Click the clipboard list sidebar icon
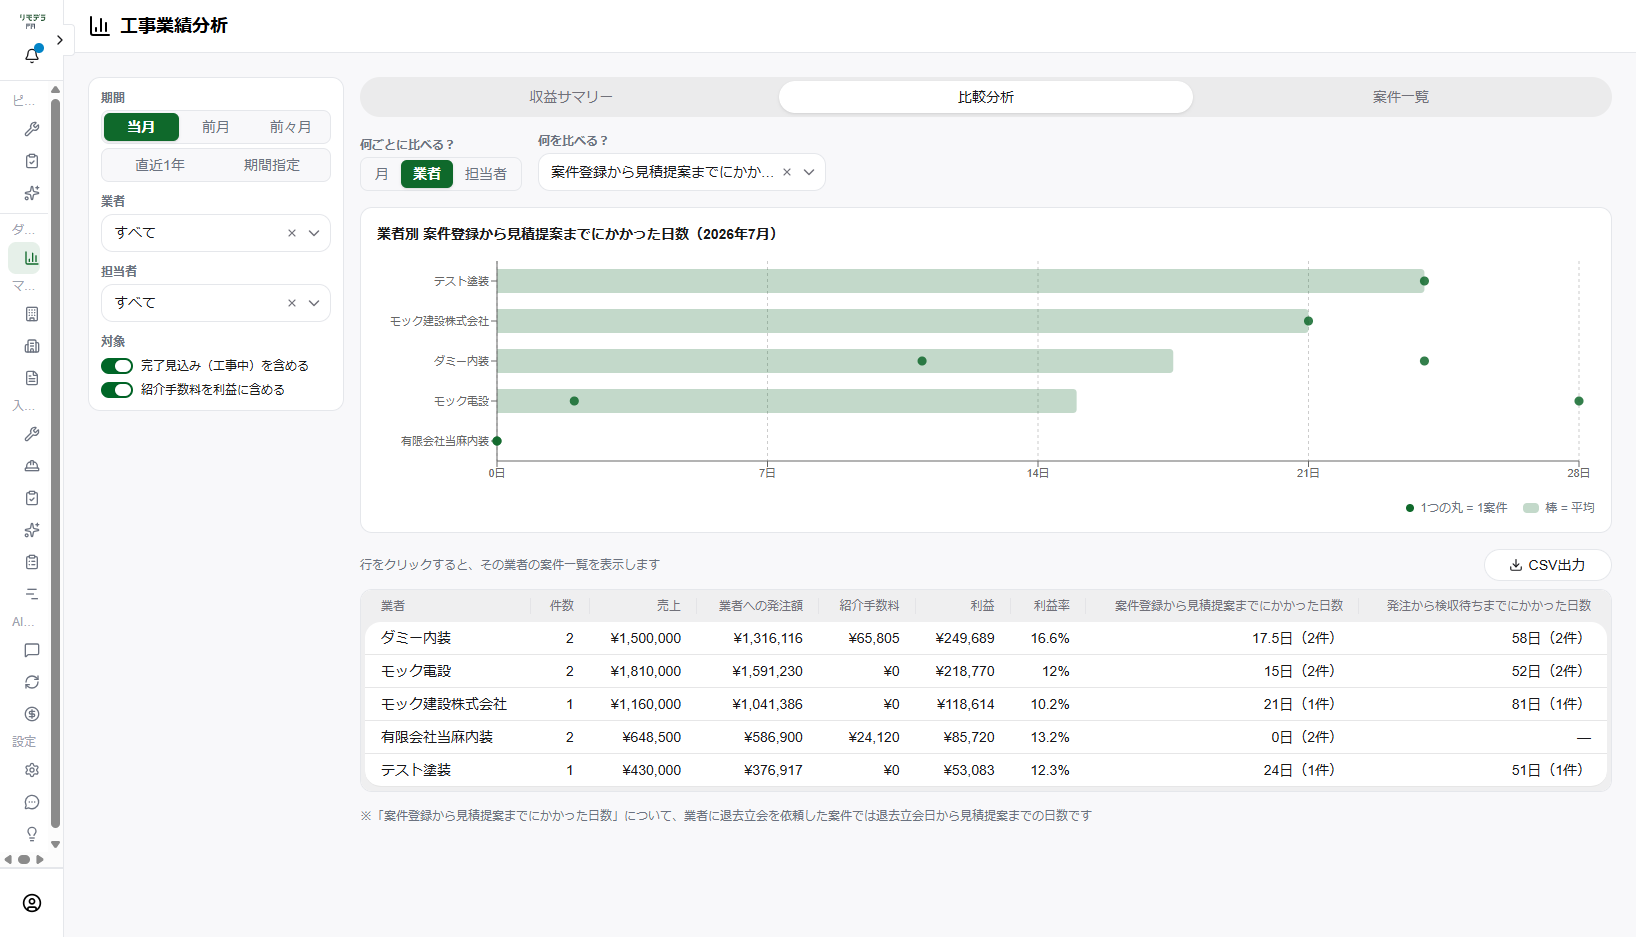This screenshot has width=1636, height=937. click(32, 562)
